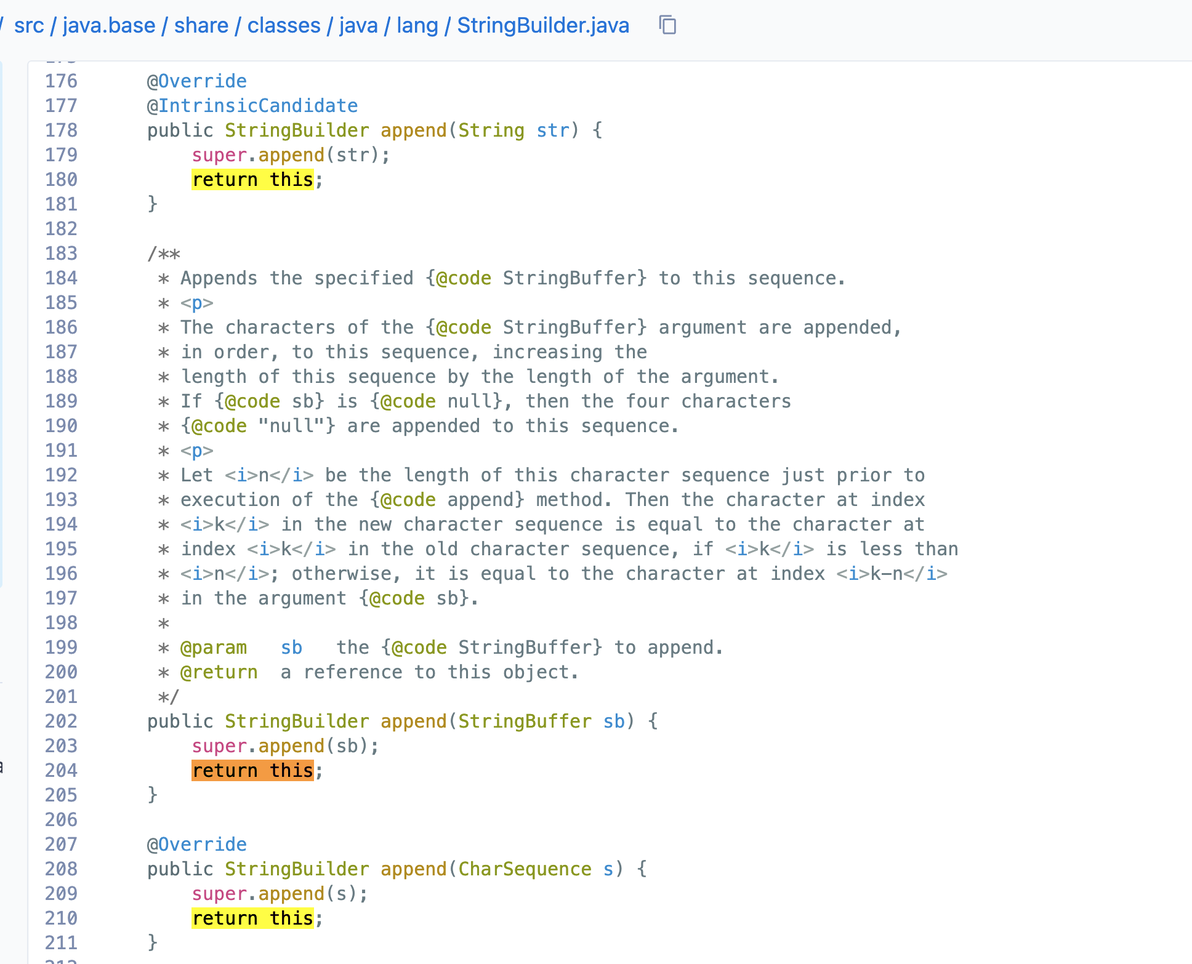Click the javadoc opening '/**' on line 183

pos(163,254)
